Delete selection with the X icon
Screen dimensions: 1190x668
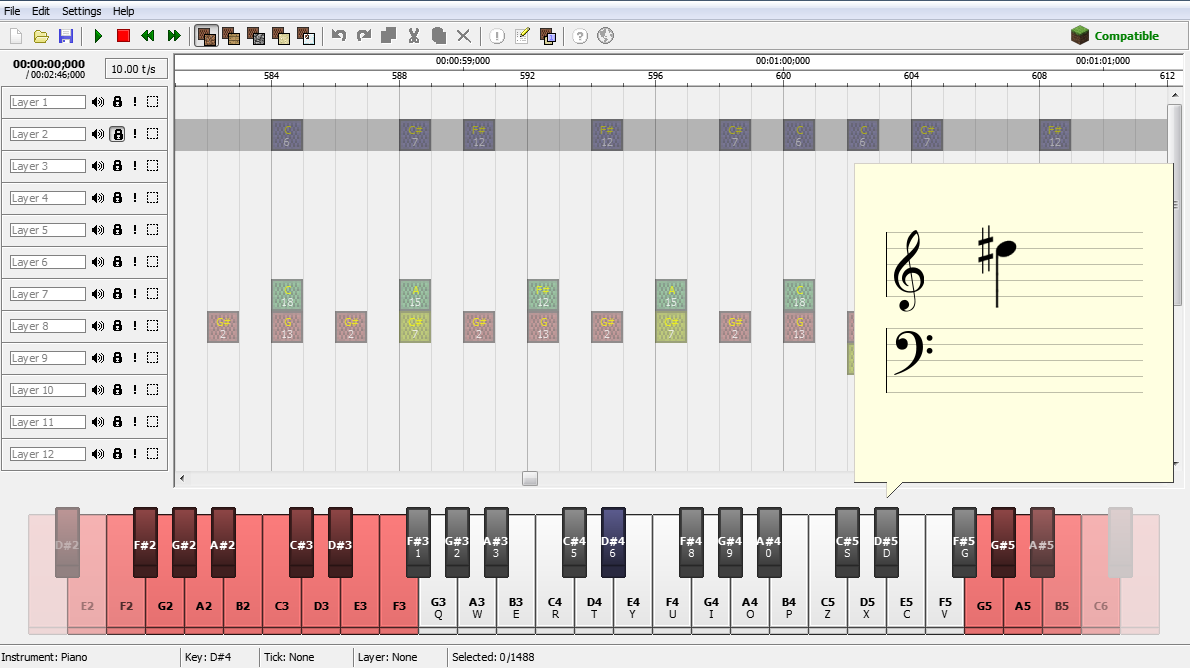[464, 36]
